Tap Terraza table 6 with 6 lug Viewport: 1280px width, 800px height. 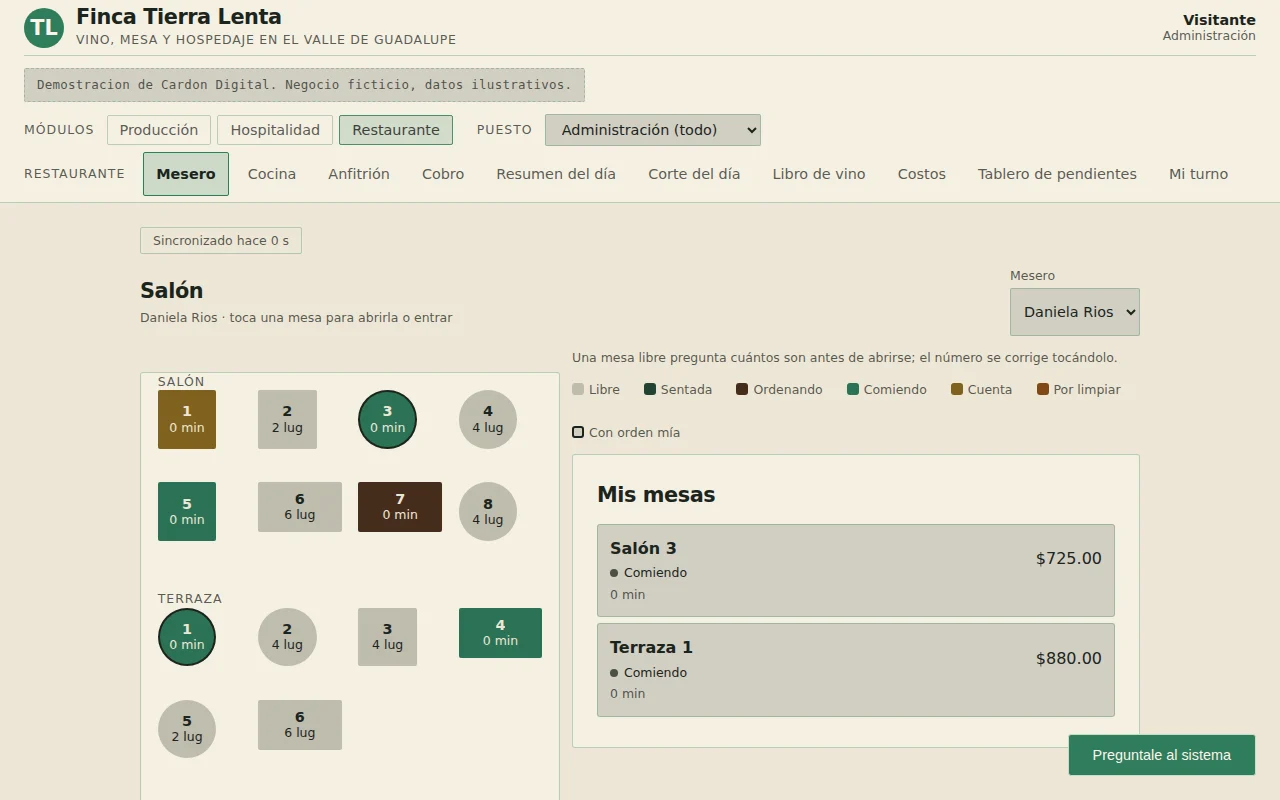(x=300, y=725)
